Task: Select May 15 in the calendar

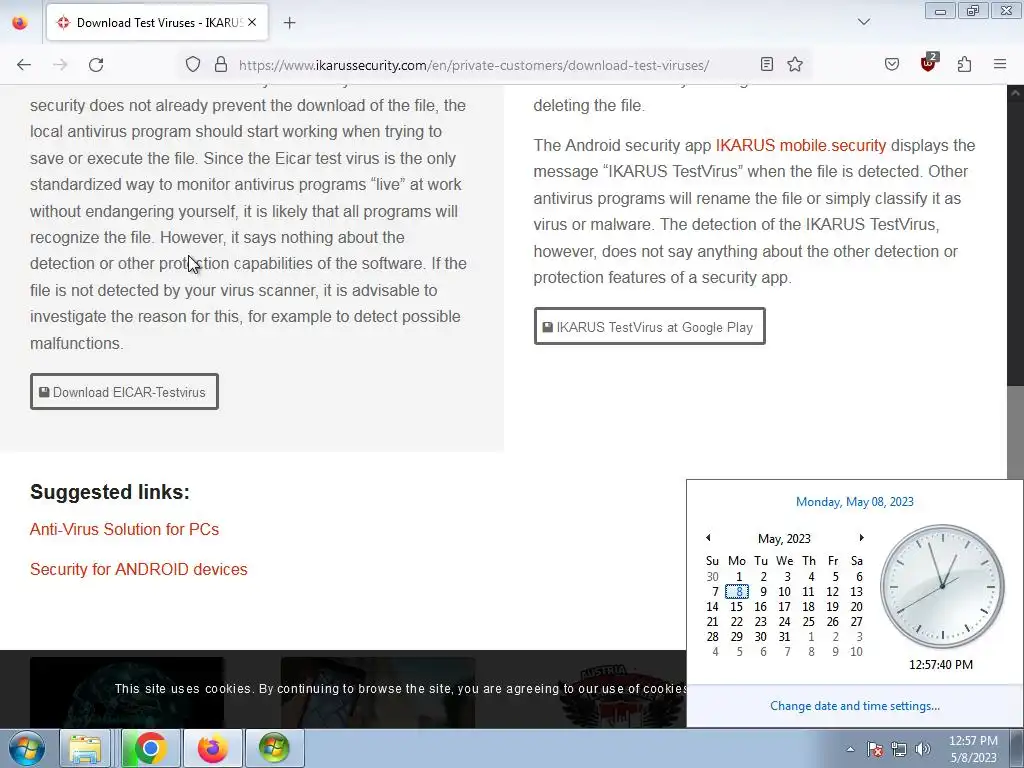Action: pos(737,607)
